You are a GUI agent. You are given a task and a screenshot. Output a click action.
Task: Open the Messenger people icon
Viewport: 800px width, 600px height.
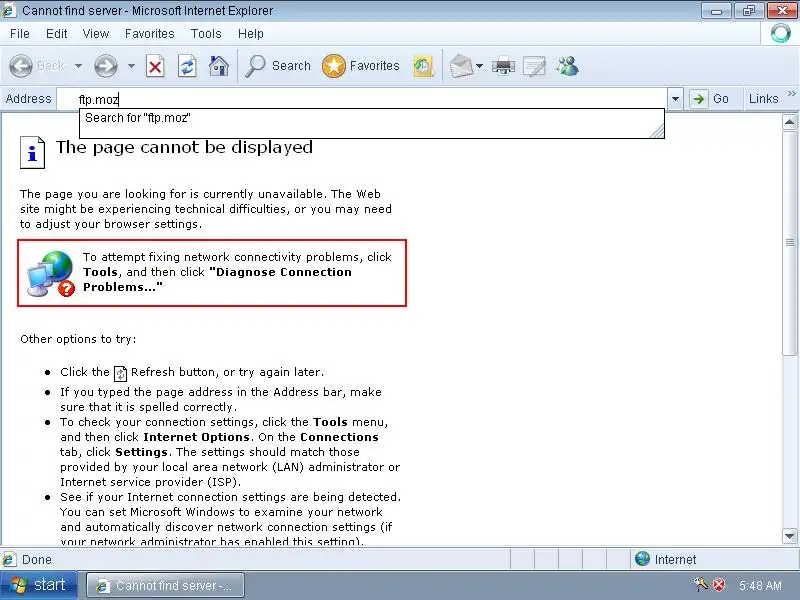point(567,66)
